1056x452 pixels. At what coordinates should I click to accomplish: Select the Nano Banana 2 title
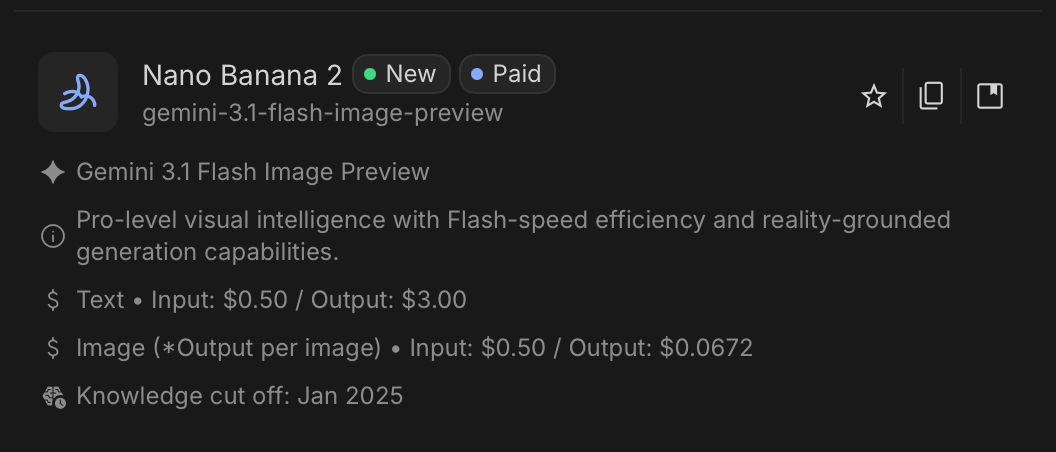pyautogui.click(x=242, y=75)
